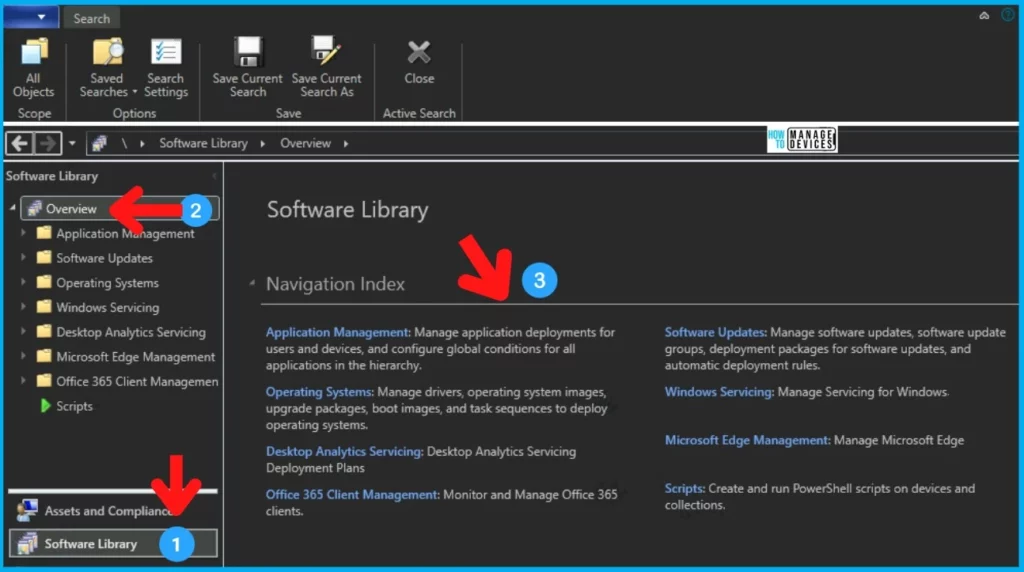Open Search Settings in the ribbon

(x=166, y=67)
